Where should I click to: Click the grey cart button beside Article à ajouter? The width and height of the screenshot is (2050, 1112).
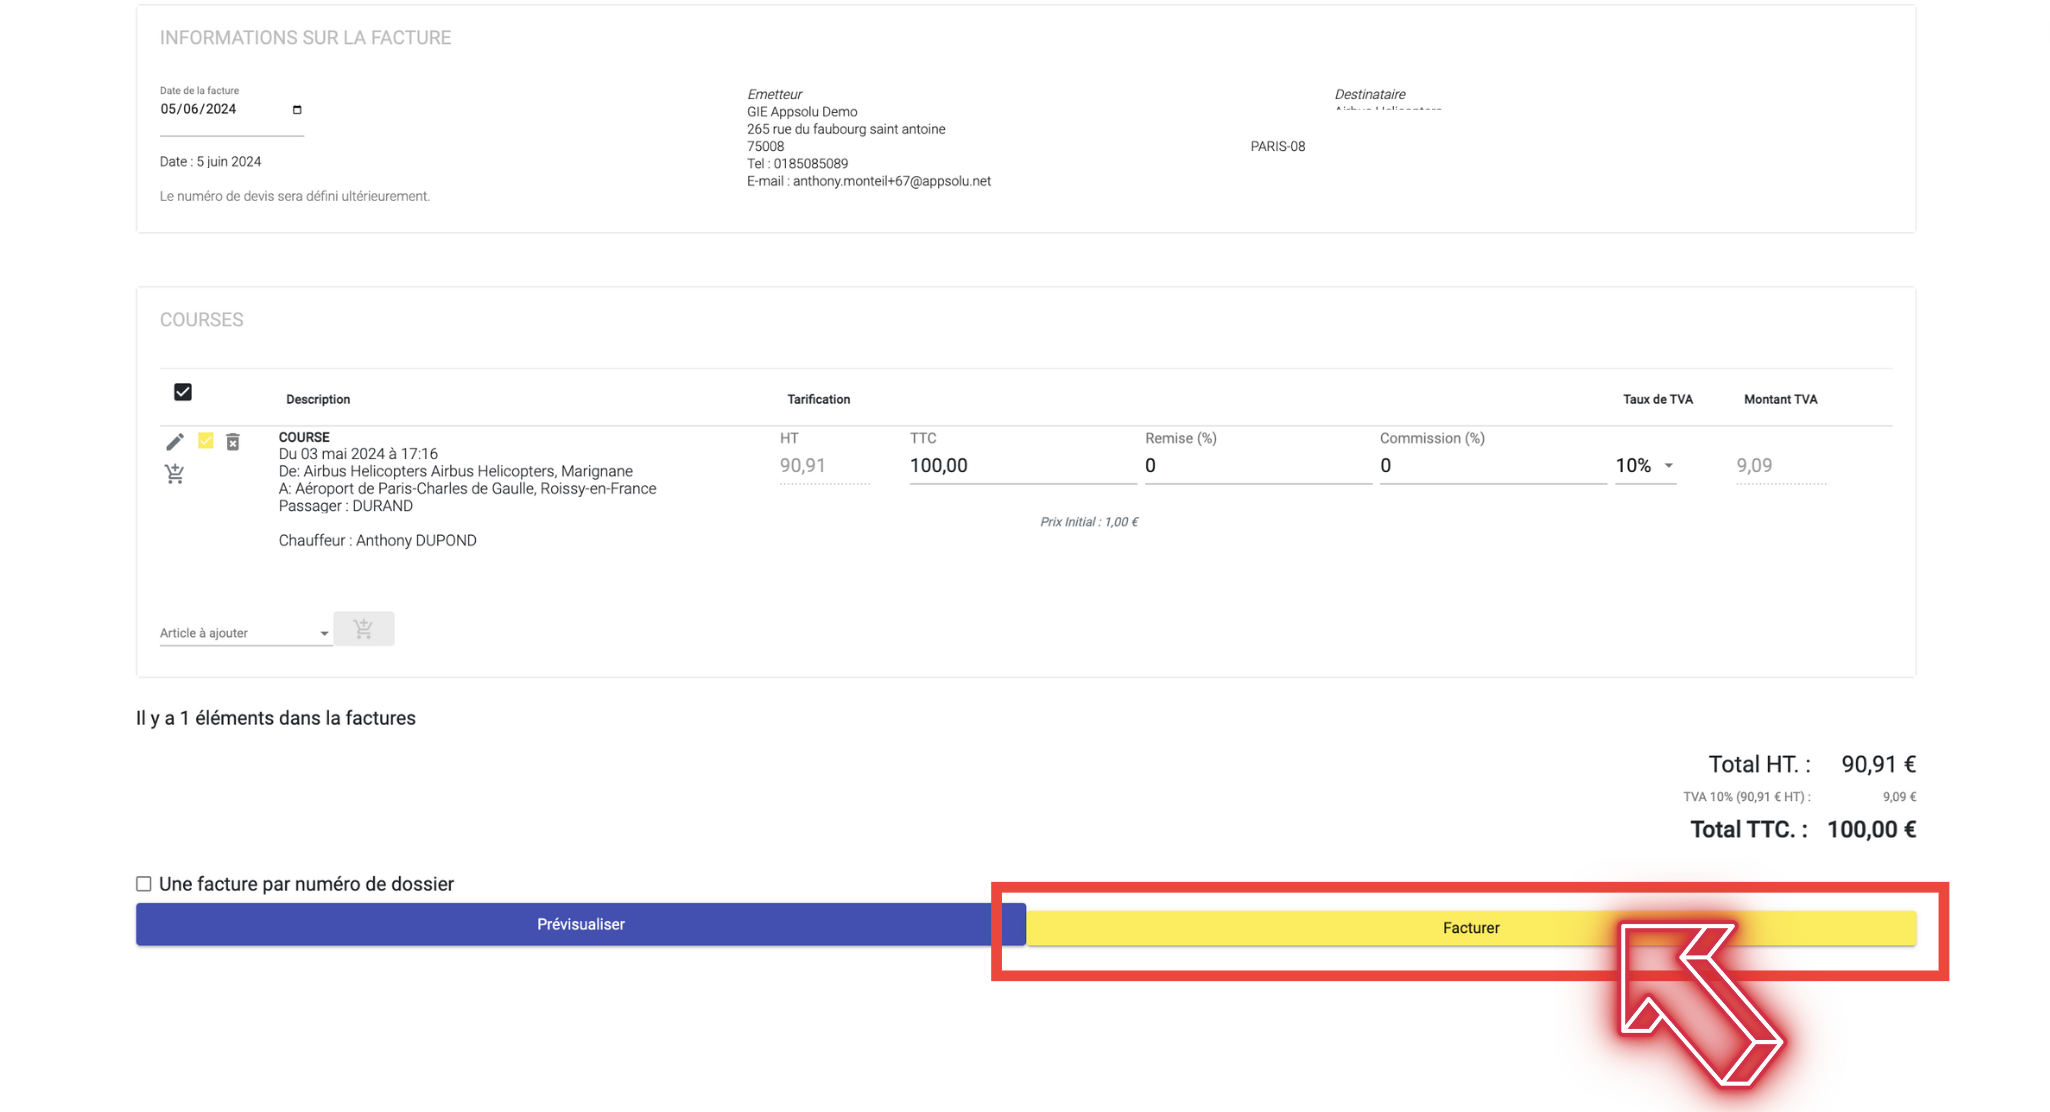(364, 629)
